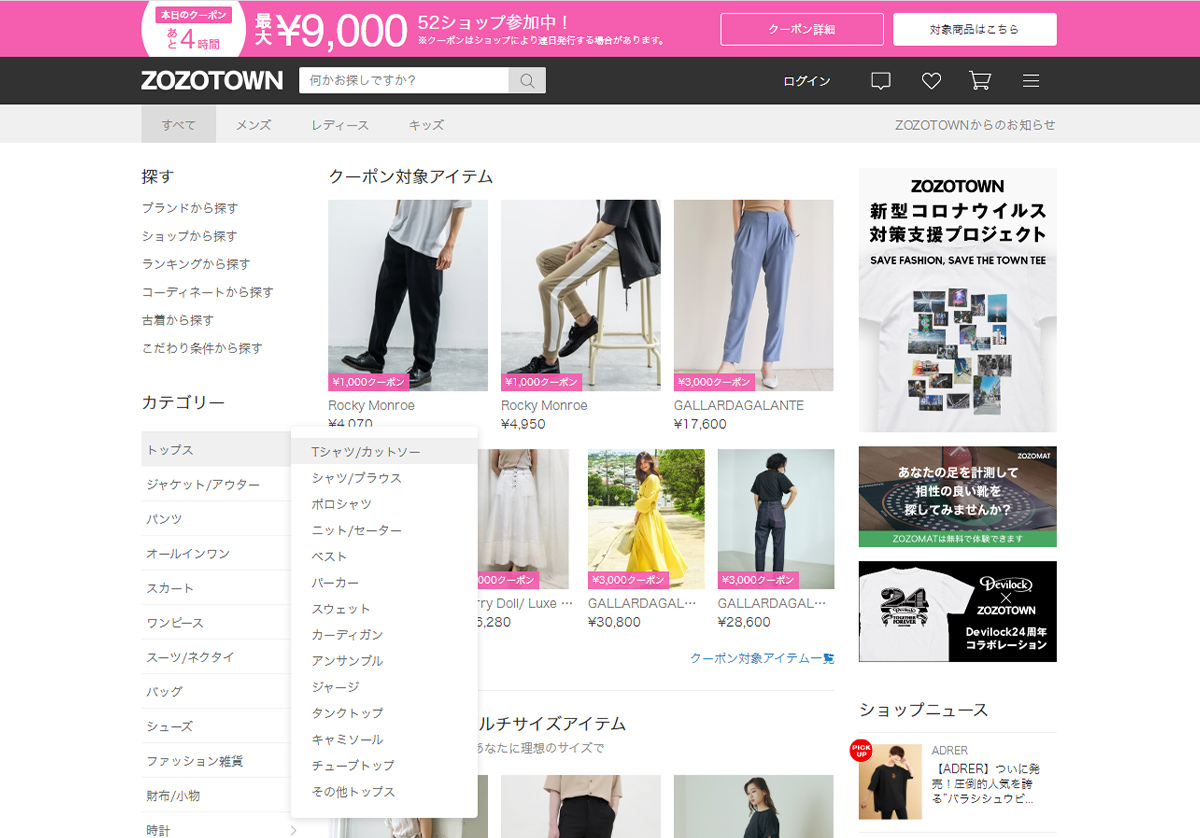The height and width of the screenshot is (838, 1200).
Task: Select the スーツ/ネクタイ category
Action: [x=216, y=657]
